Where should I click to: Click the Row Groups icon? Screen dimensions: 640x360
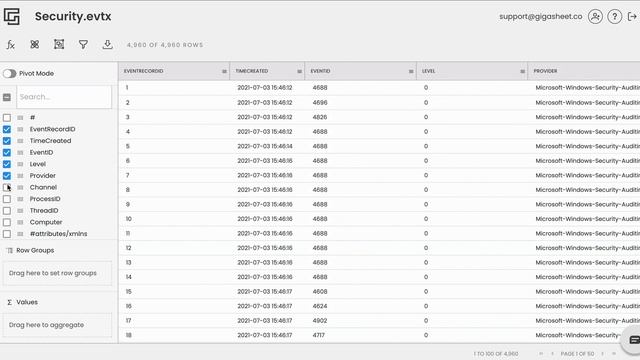click(9, 250)
